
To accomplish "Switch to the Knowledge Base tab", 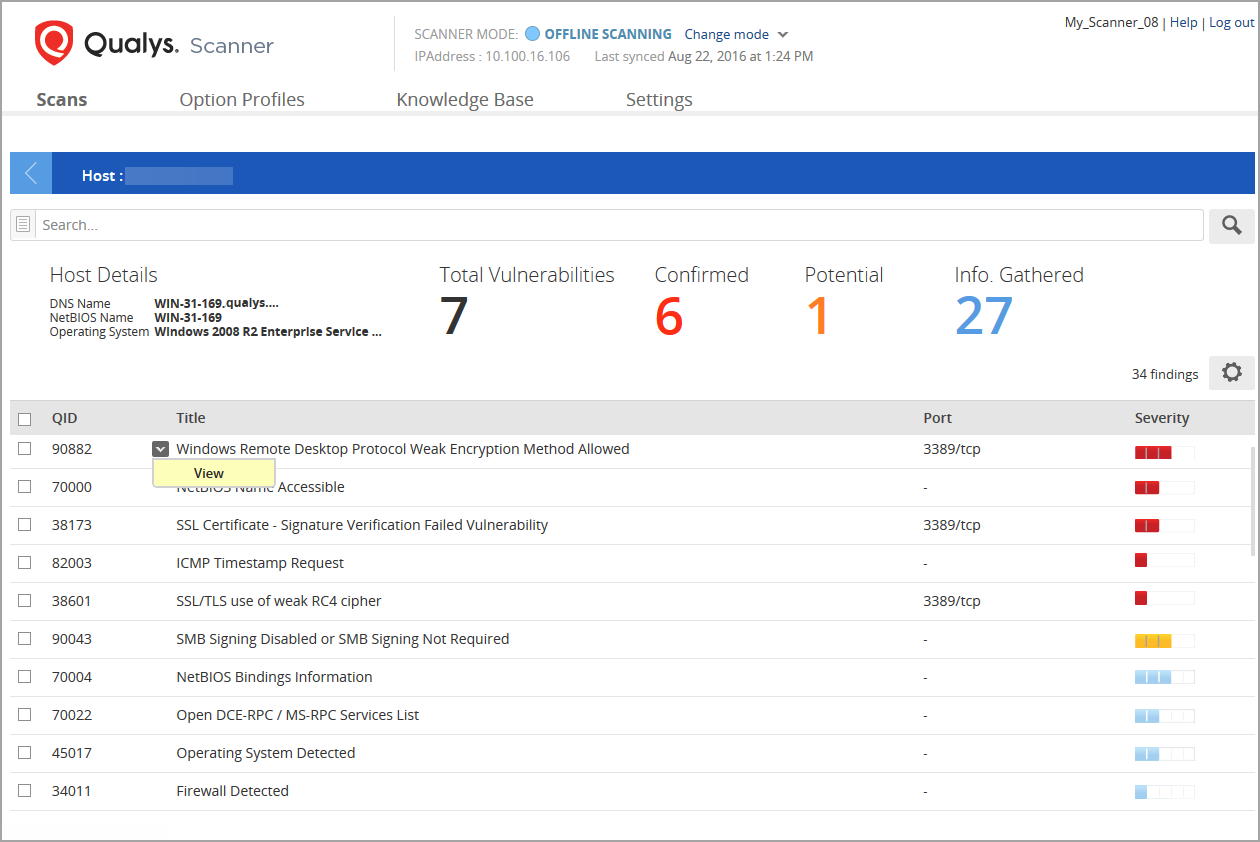I will point(465,100).
